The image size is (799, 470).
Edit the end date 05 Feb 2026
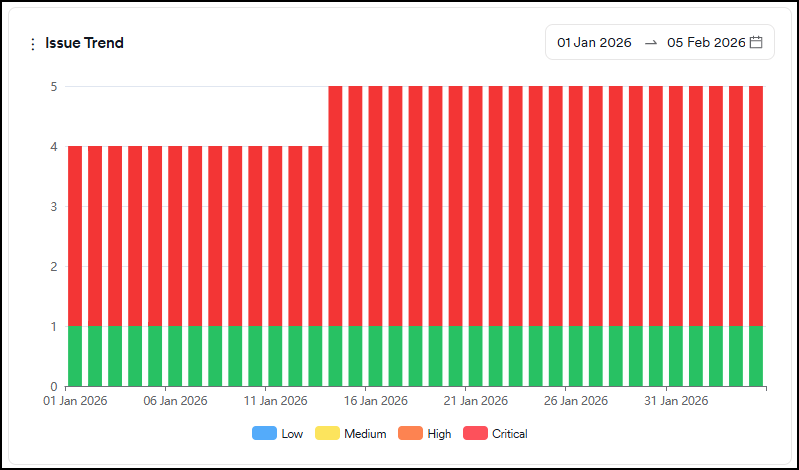pyautogui.click(x=706, y=43)
